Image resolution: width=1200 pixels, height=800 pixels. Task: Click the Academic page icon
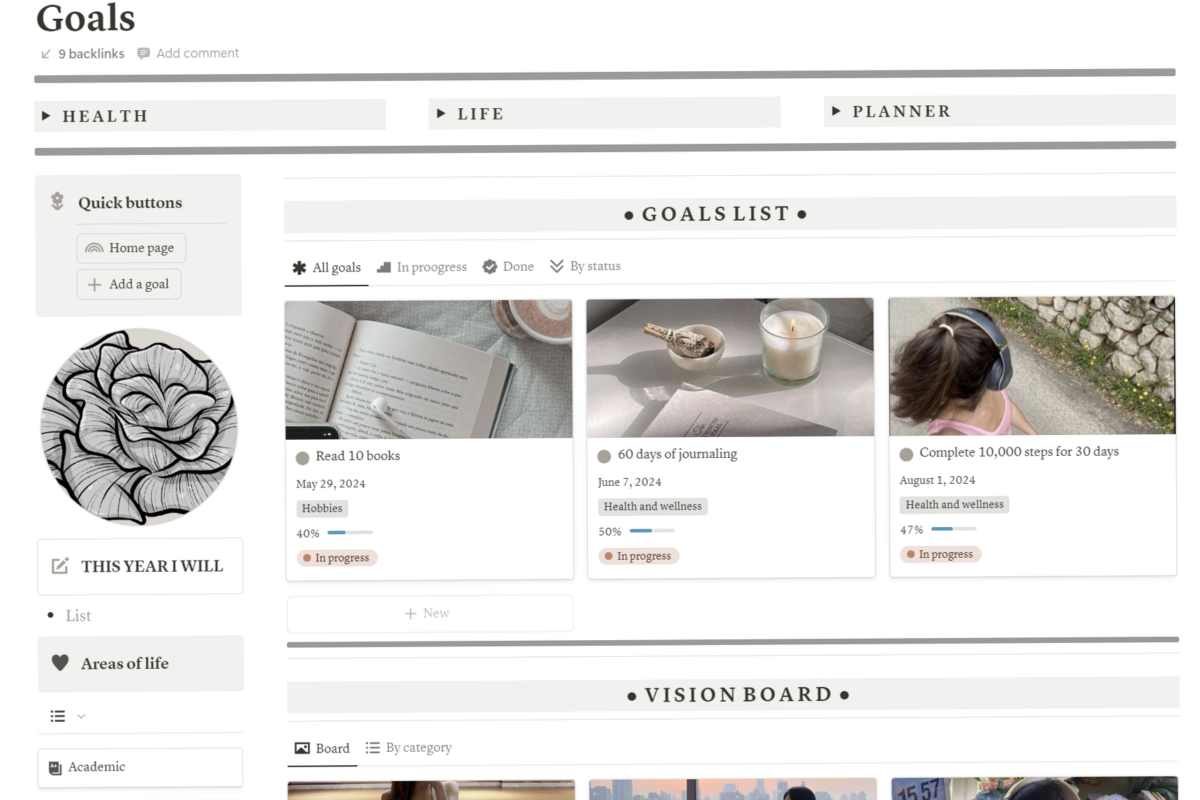click(x=56, y=768)
